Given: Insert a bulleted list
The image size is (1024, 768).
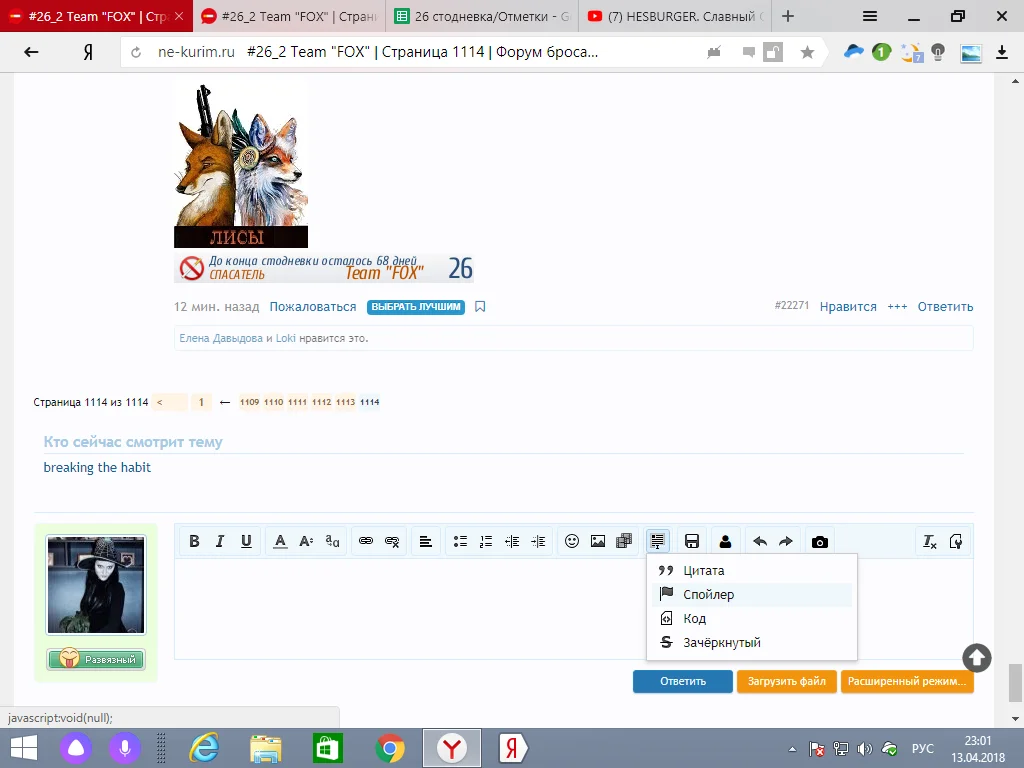Looking at the screenshot, I should pyautogui.click(x=460, y=541).
